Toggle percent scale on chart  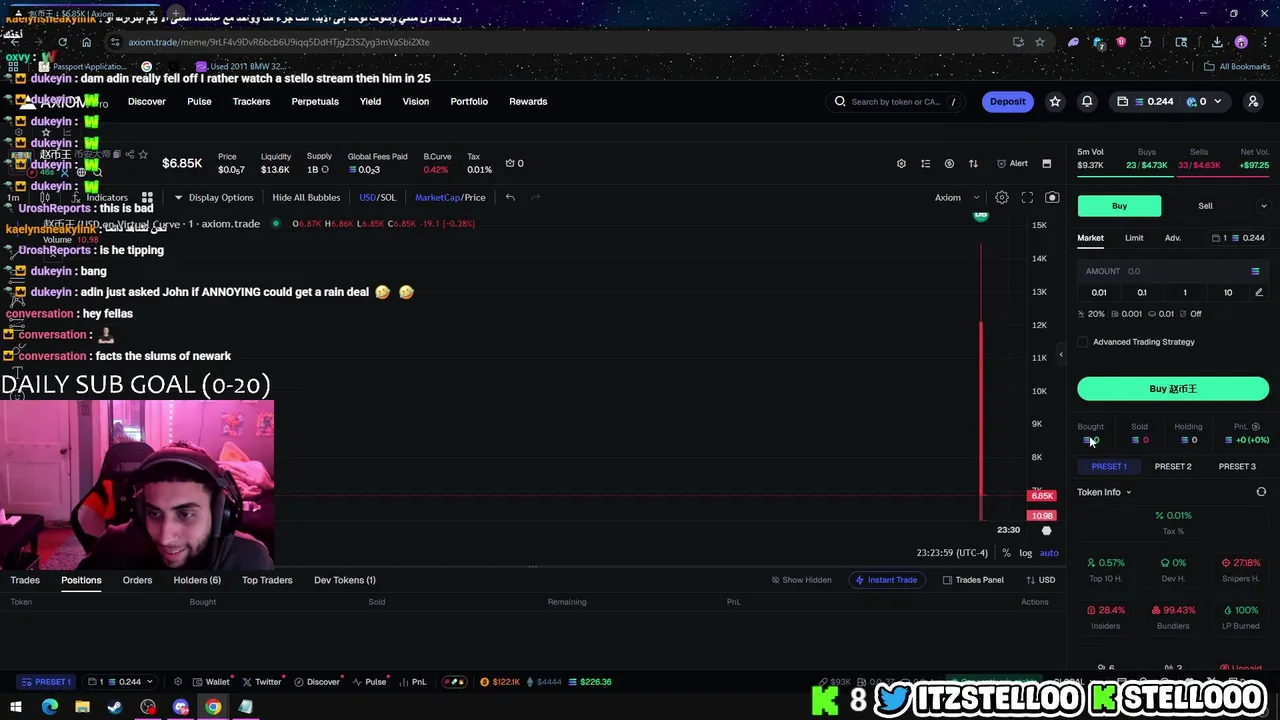[1006, 553]
